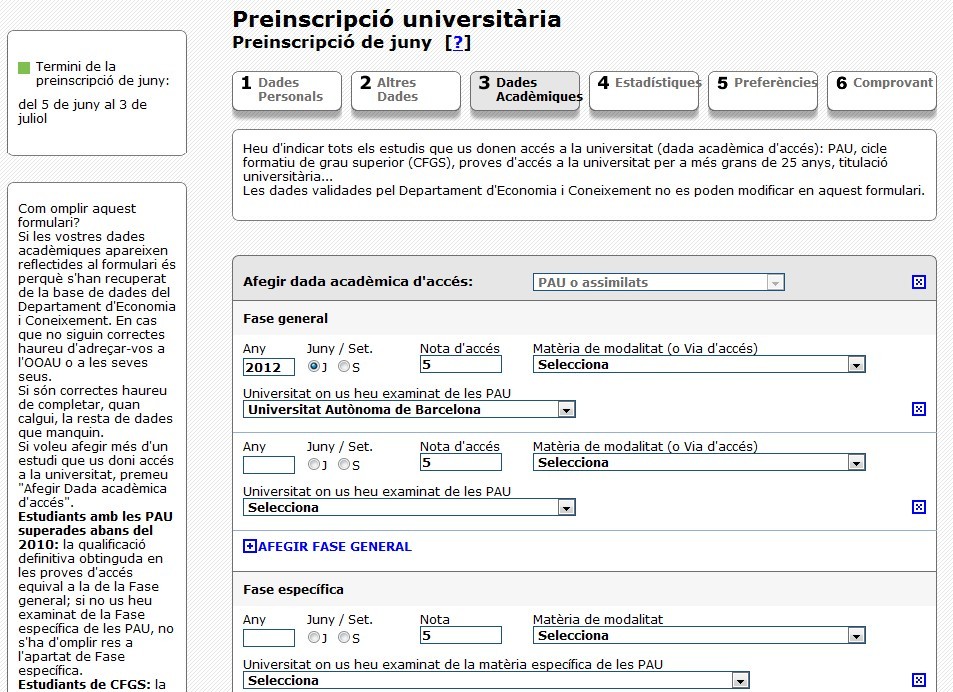Open step 4 Estadístiques tab
Image resolution: width=953 pixels, height=692 pixels.
pos(645,90)
